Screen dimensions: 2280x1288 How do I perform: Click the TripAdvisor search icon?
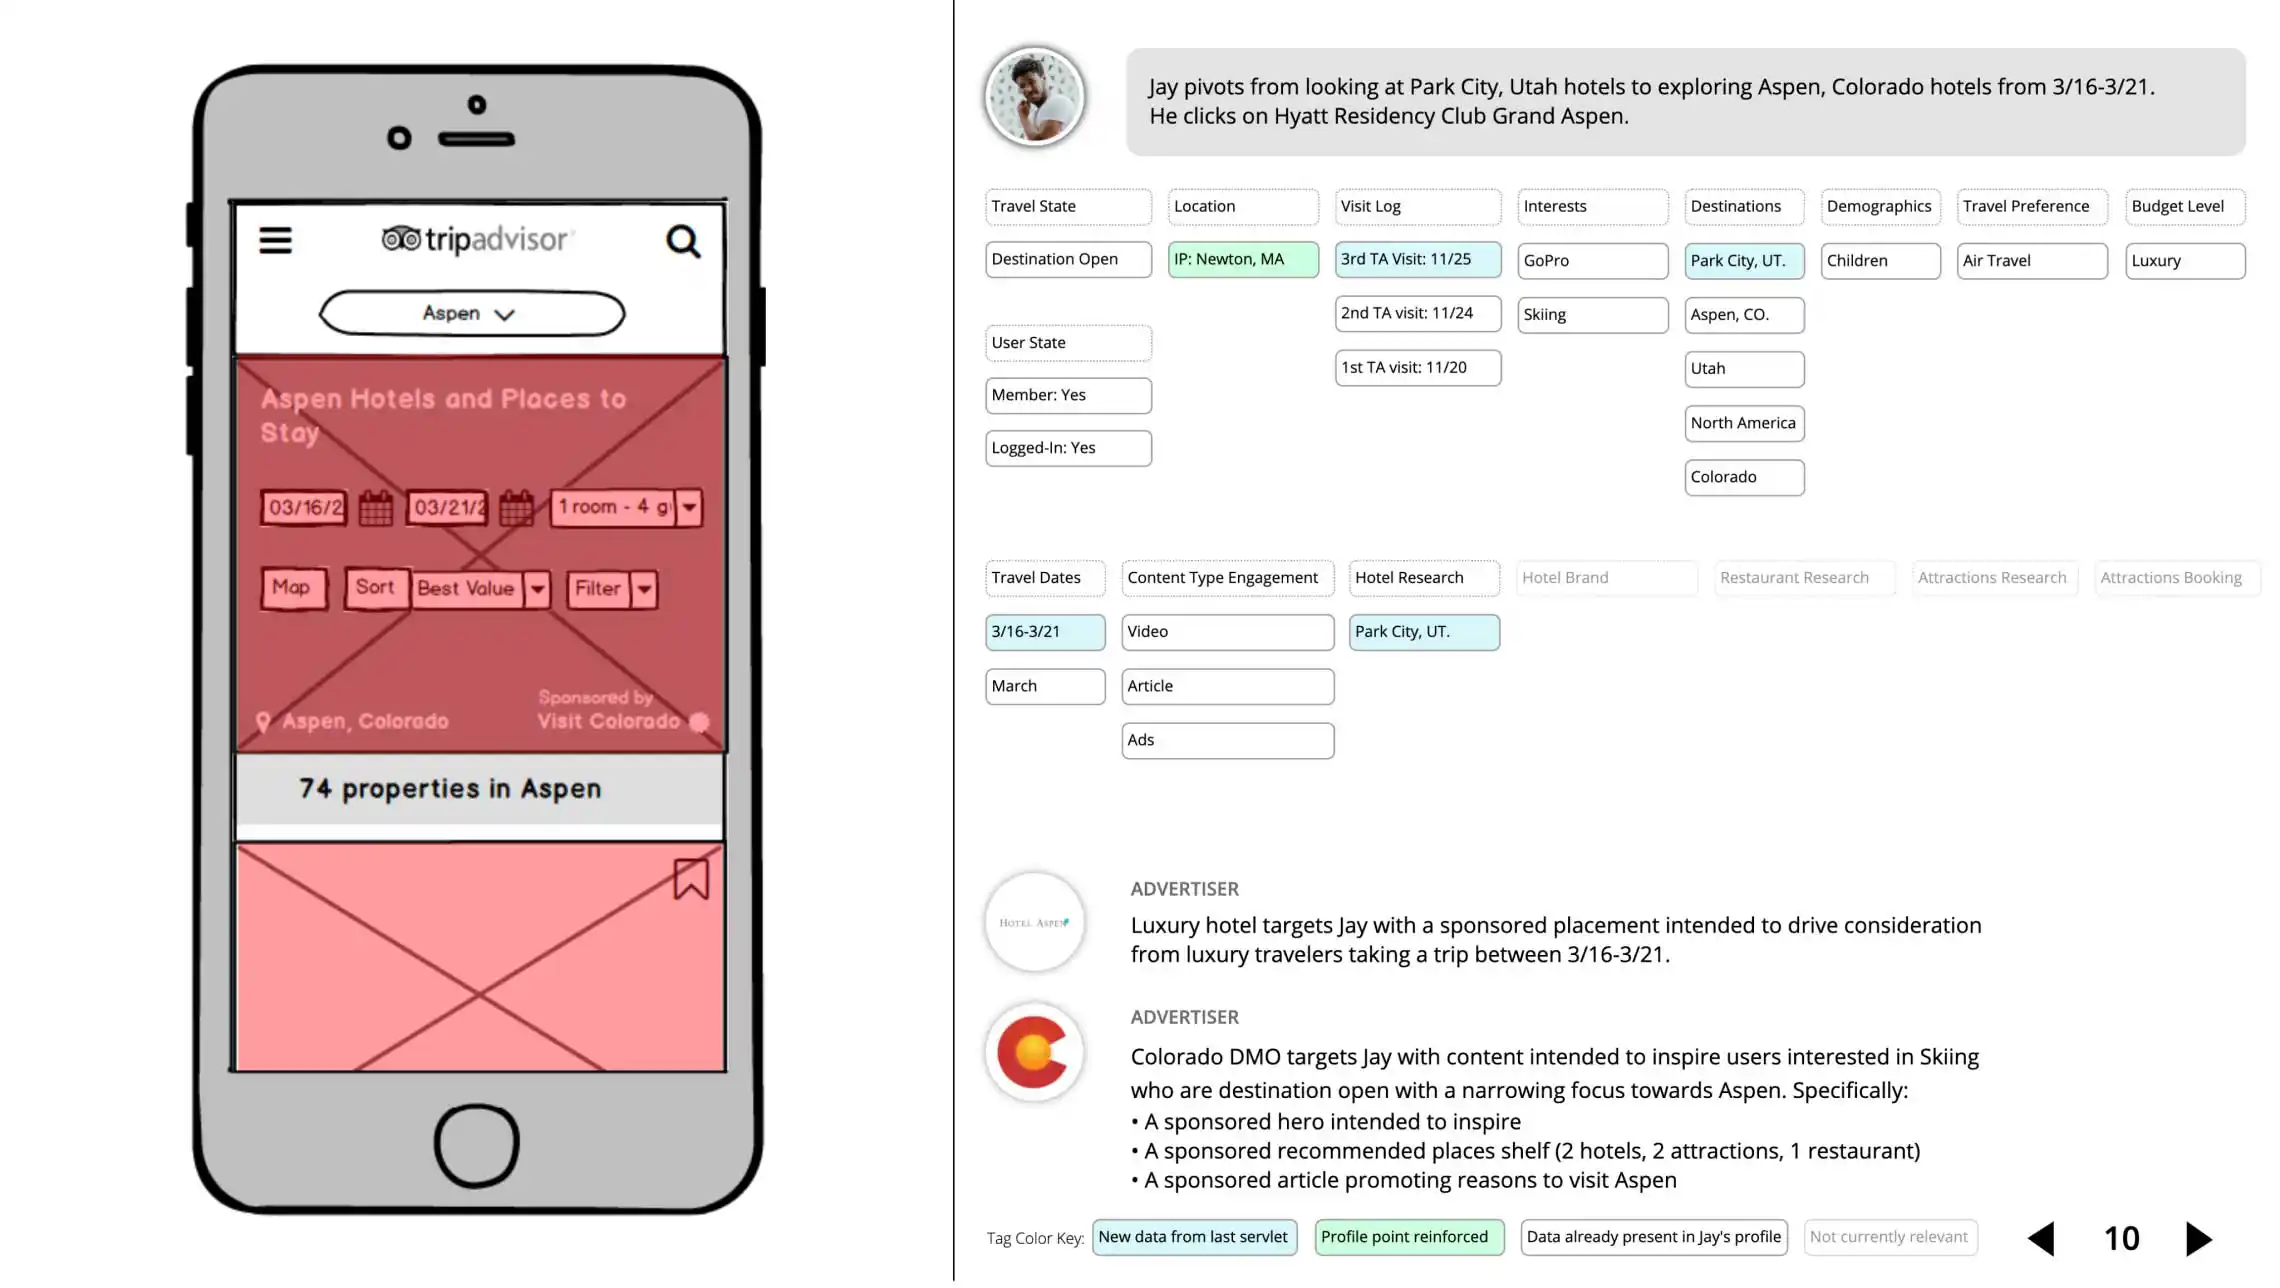click(684, 241)
